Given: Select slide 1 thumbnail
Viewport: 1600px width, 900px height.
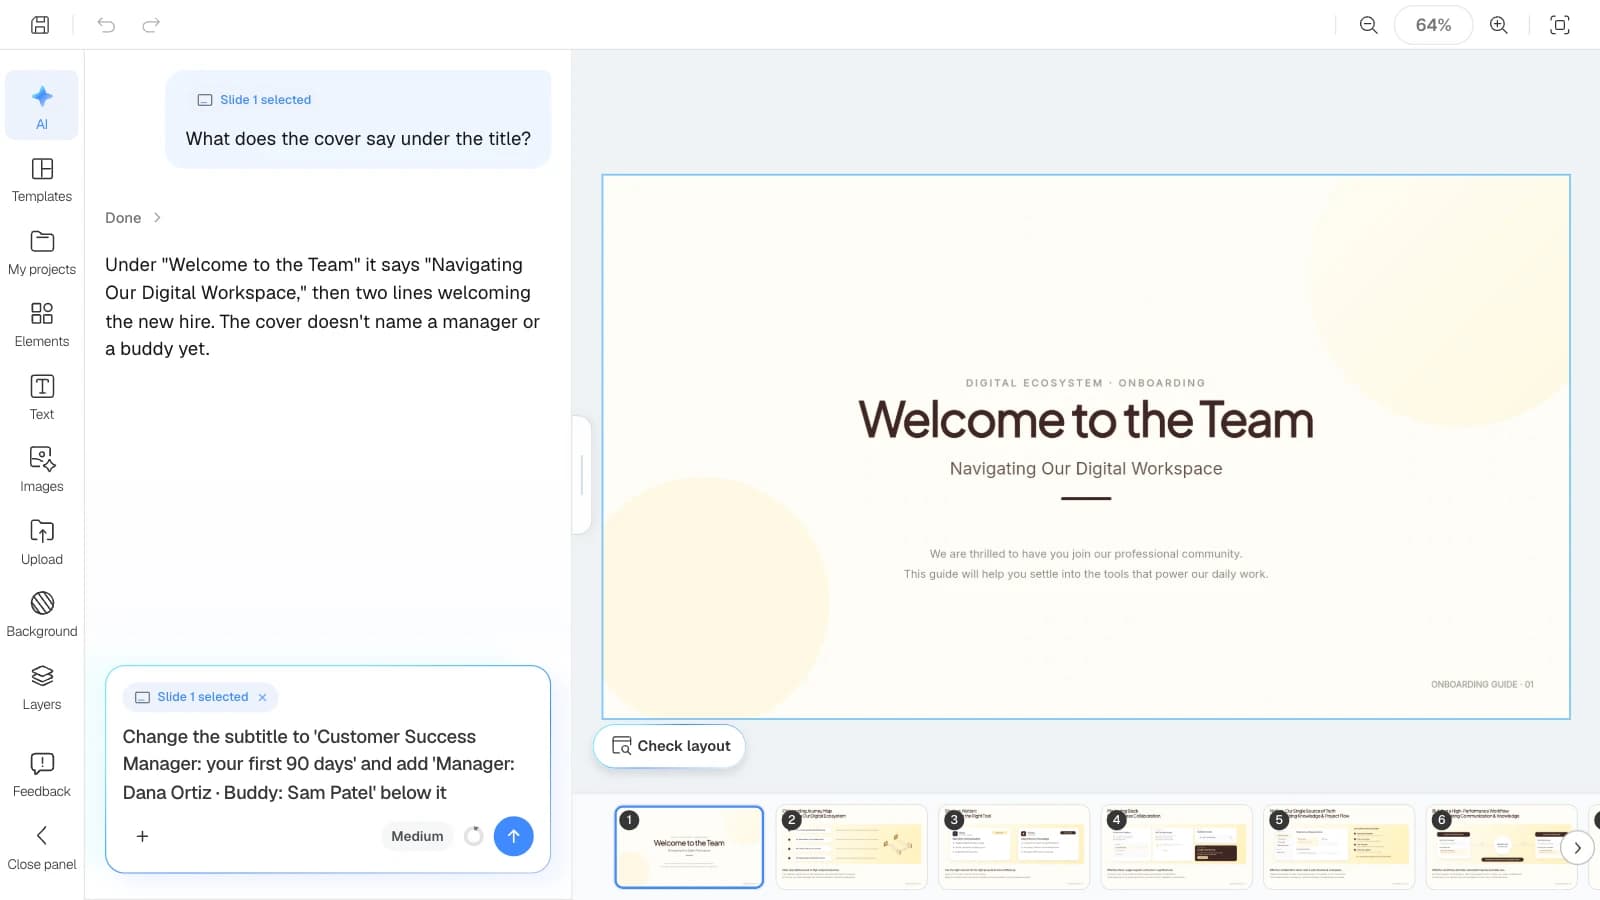Looking at the screenshot, I should click(689, 846).
